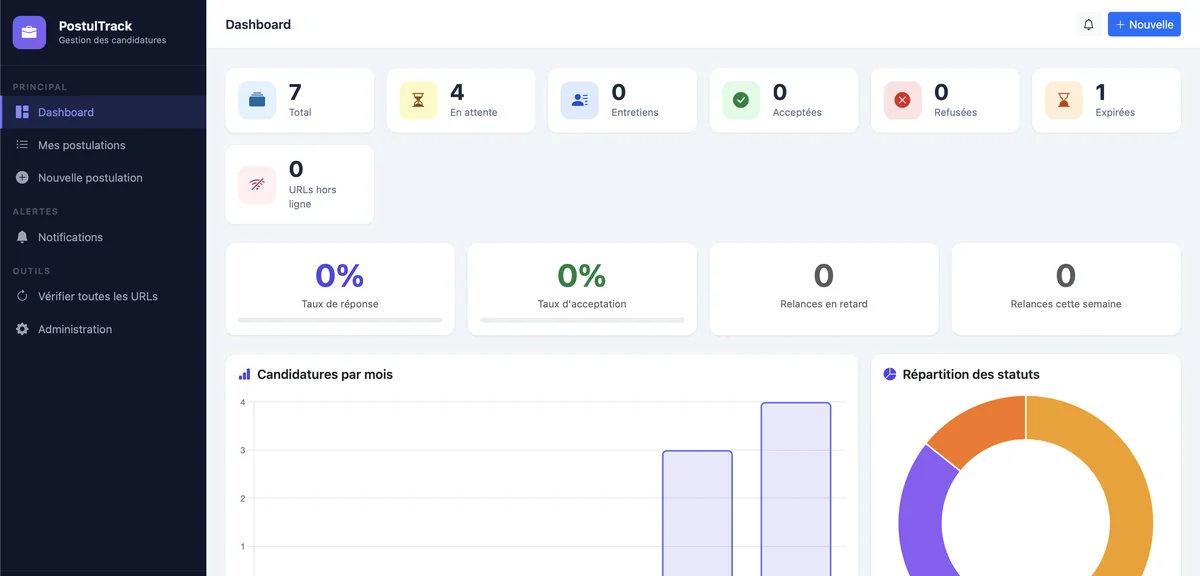This screenshot has width=1200, height=576.
Task: Open notifications via the top bar bell
Action: tap(1089, 24)
